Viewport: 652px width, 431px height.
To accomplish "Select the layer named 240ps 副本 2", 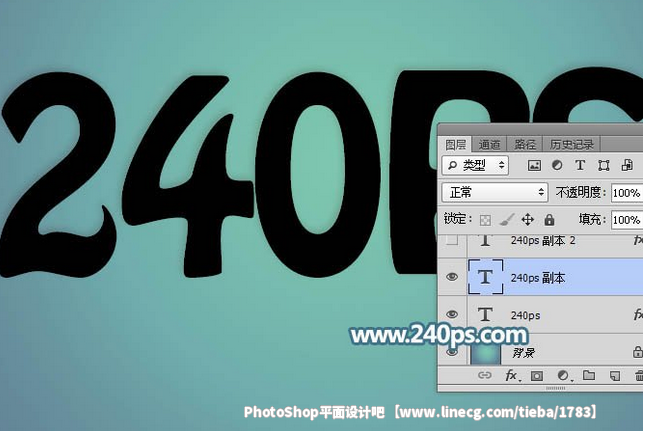I will 543,240.
